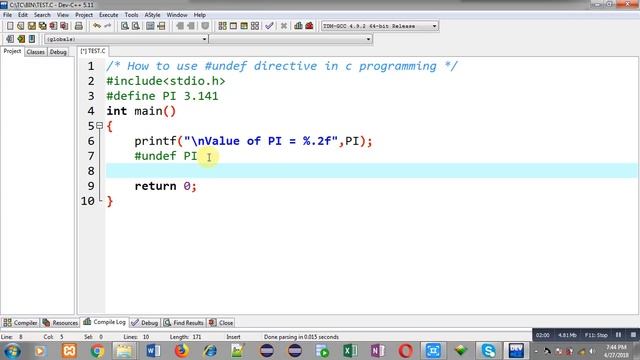Open the Search menu
Screen dimensions: 640x360
[x=42, y=15]
